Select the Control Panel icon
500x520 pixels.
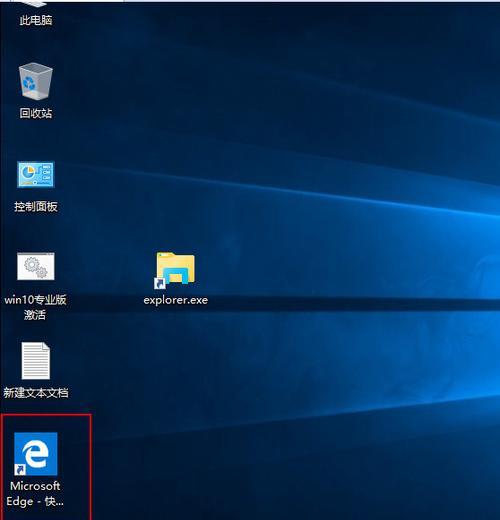pyautogui.click(x=36, y=174)
